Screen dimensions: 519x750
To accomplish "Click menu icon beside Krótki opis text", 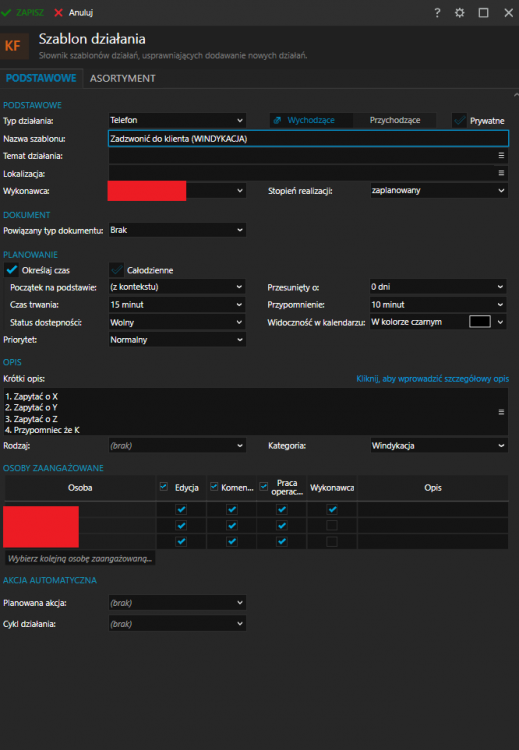I will coord(501,412).
